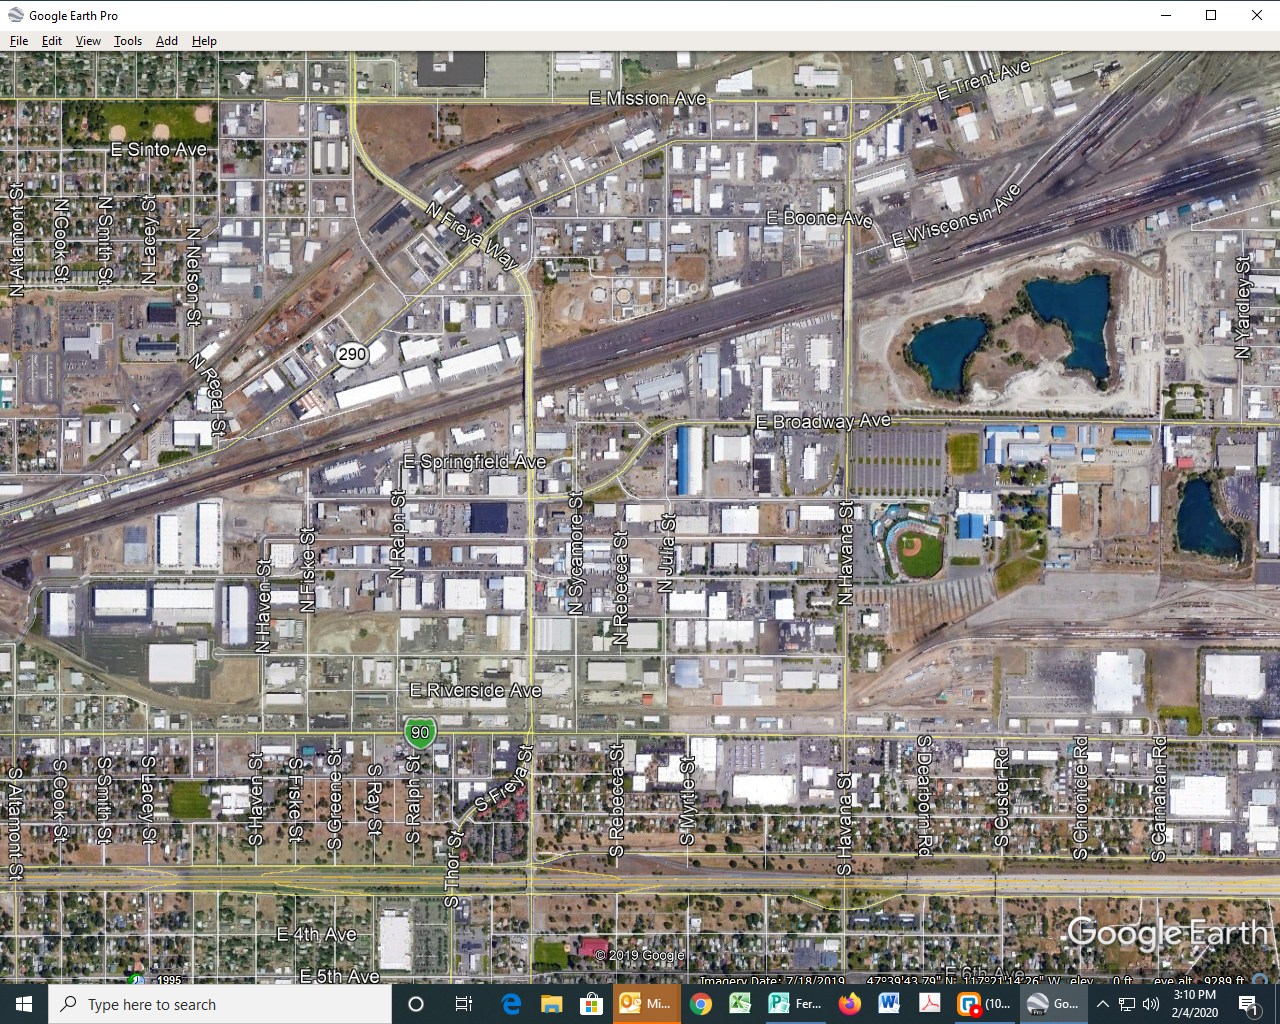
Task: Click the Interstate 90 highway shield
Action: click(420, 733)
